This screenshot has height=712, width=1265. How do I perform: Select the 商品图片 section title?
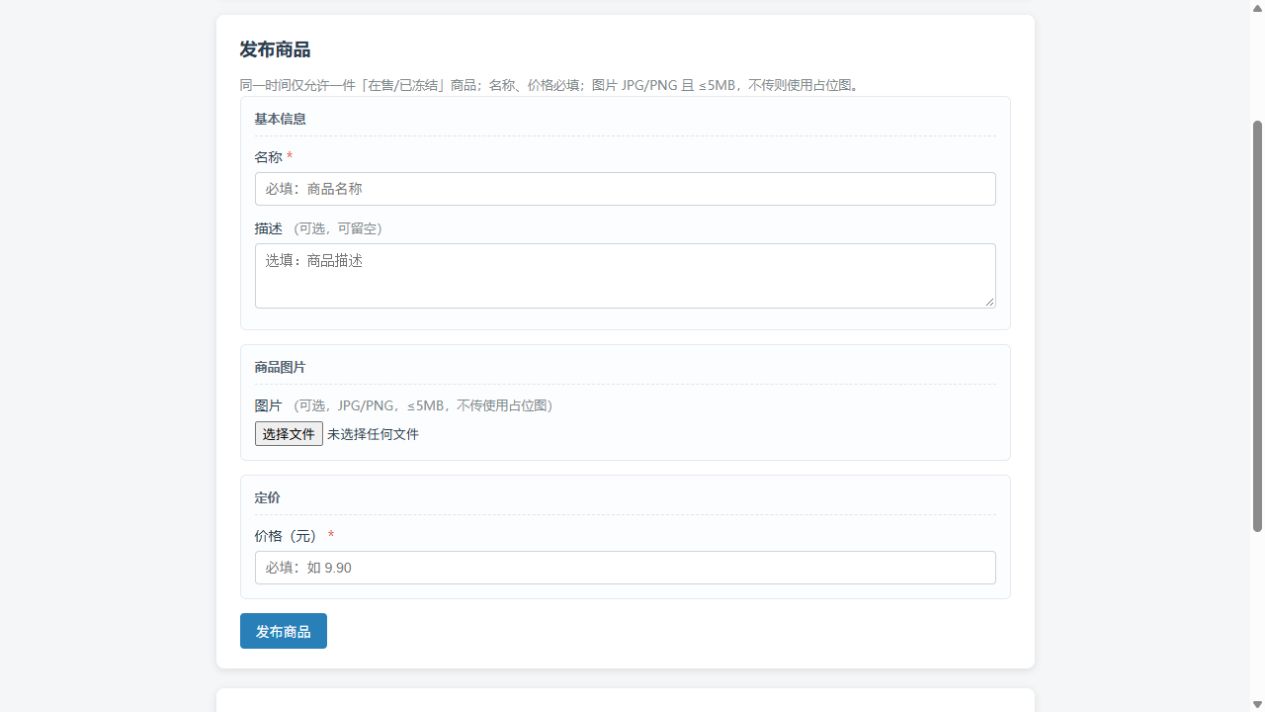280,368
